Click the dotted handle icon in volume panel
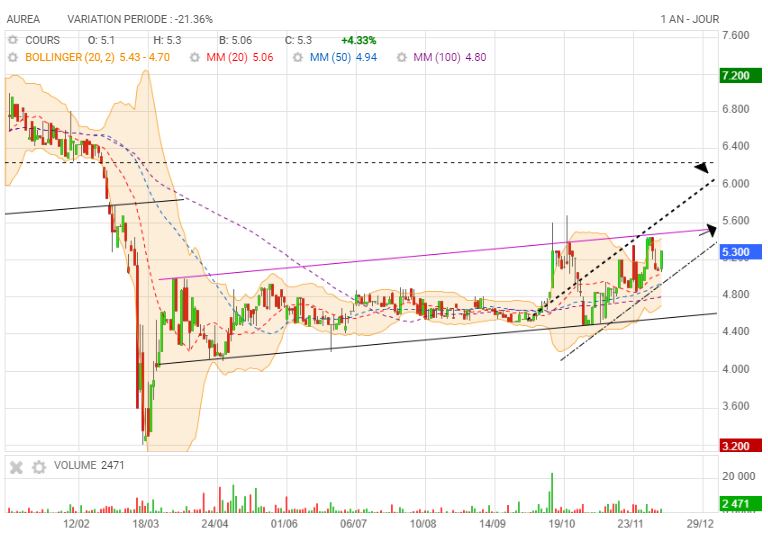 tap(14, 467)
